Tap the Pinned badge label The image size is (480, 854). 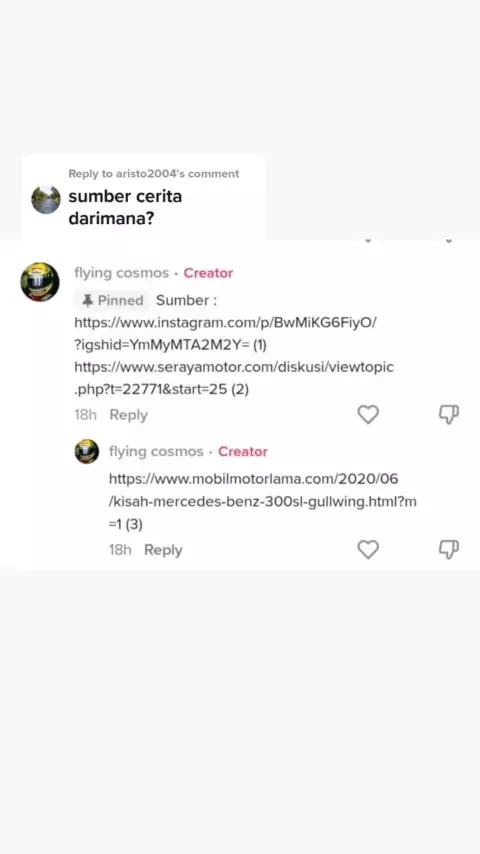tap(112, 300)
